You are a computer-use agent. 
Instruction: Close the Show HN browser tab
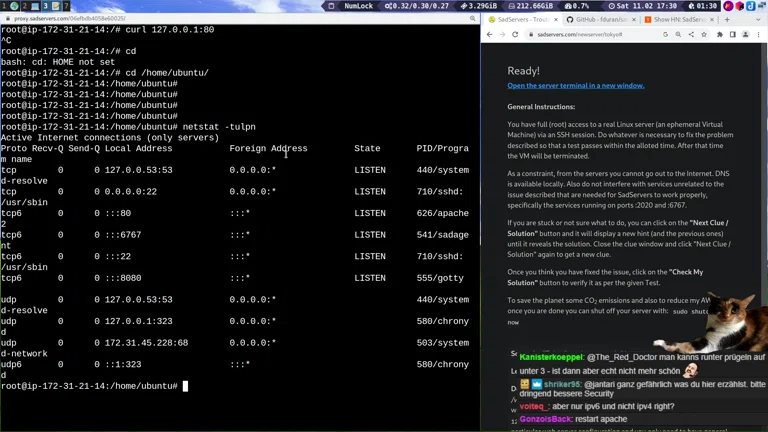pyautogui.click(x=712, y=20)
